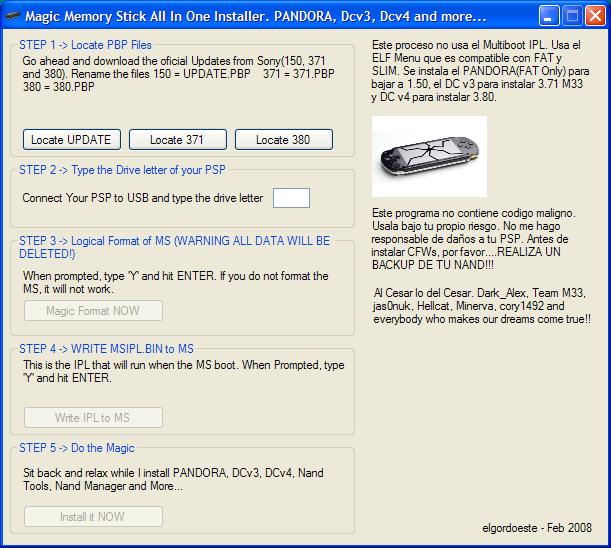Click 'Go ahead and download the oficial Updates' text
Screen dimensions: 611x548
[x=178, y=74]
